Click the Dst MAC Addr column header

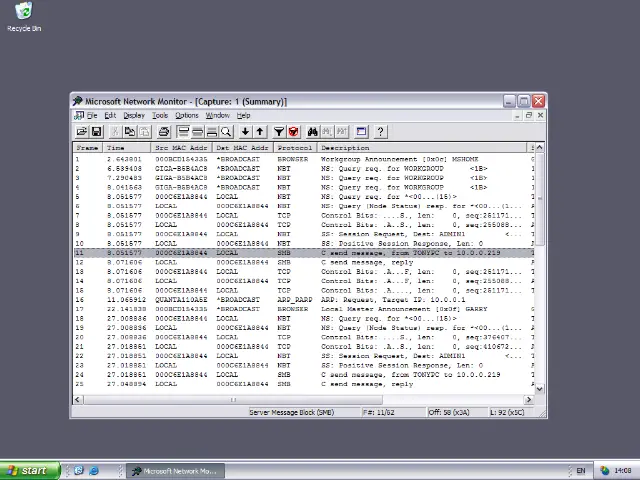pyautogui.click(x=242, y=148)
